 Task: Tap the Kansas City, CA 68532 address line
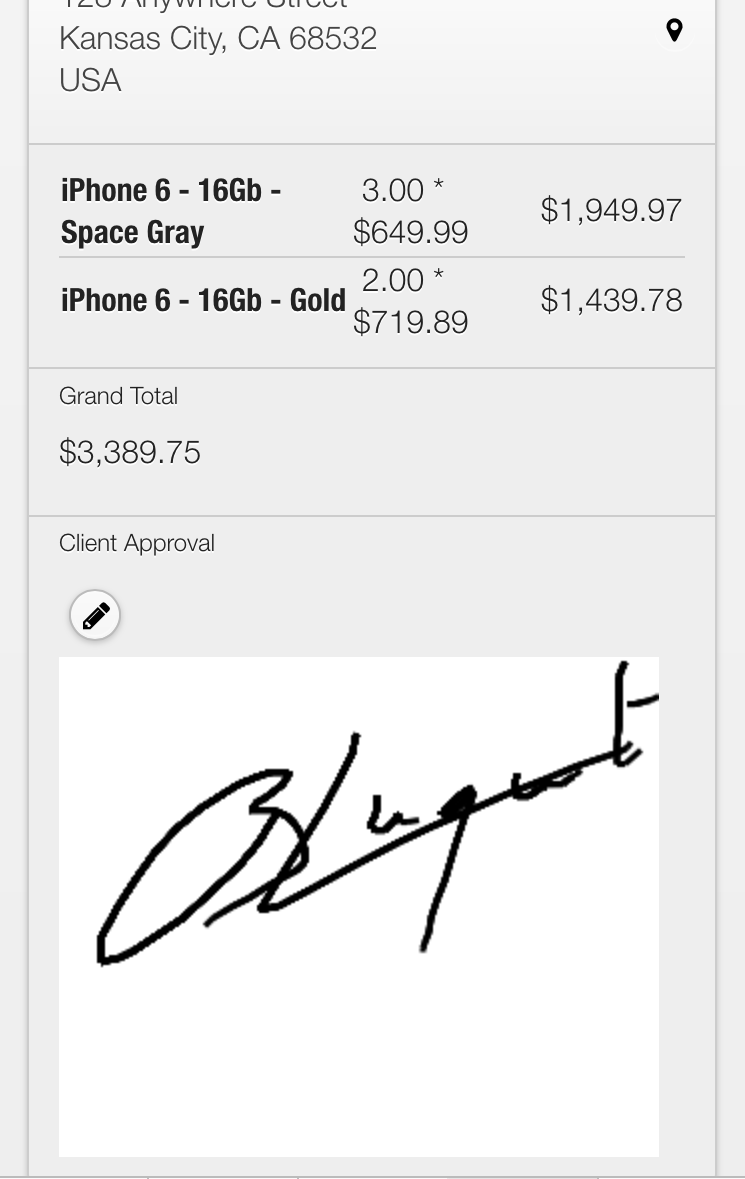click(218, 39)
